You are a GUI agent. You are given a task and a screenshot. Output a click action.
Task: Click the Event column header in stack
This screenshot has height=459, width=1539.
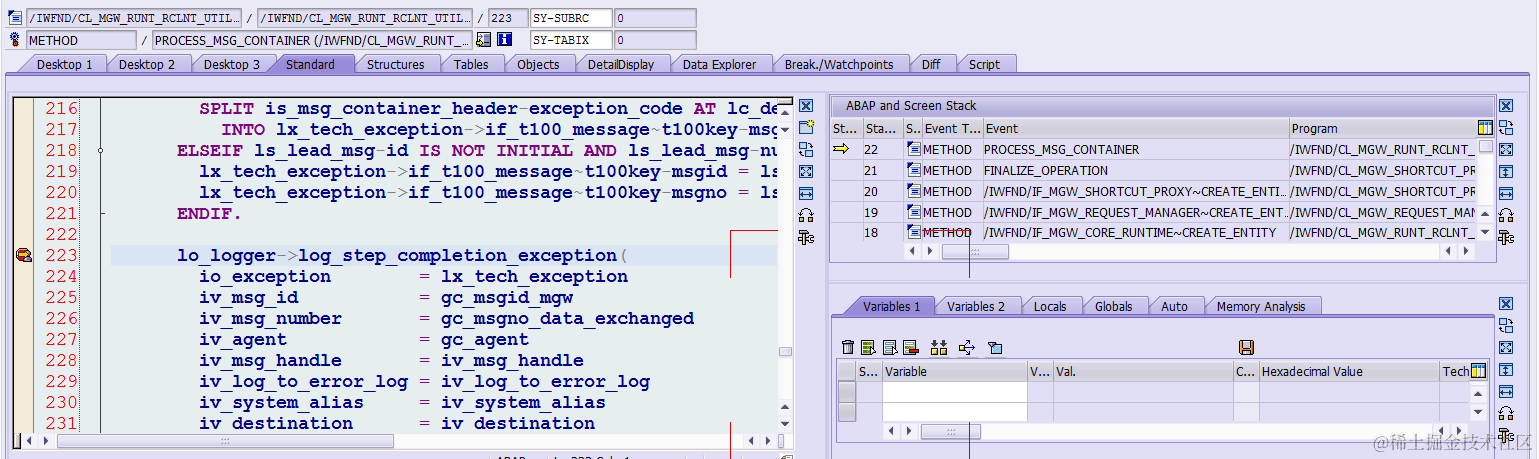pos(1135,128)
